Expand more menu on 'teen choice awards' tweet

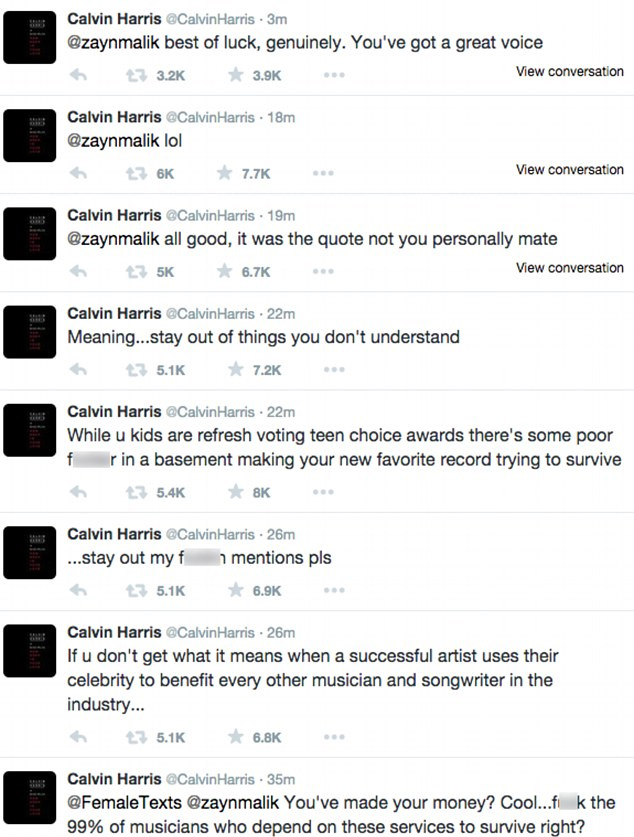(x=322, y=493)
